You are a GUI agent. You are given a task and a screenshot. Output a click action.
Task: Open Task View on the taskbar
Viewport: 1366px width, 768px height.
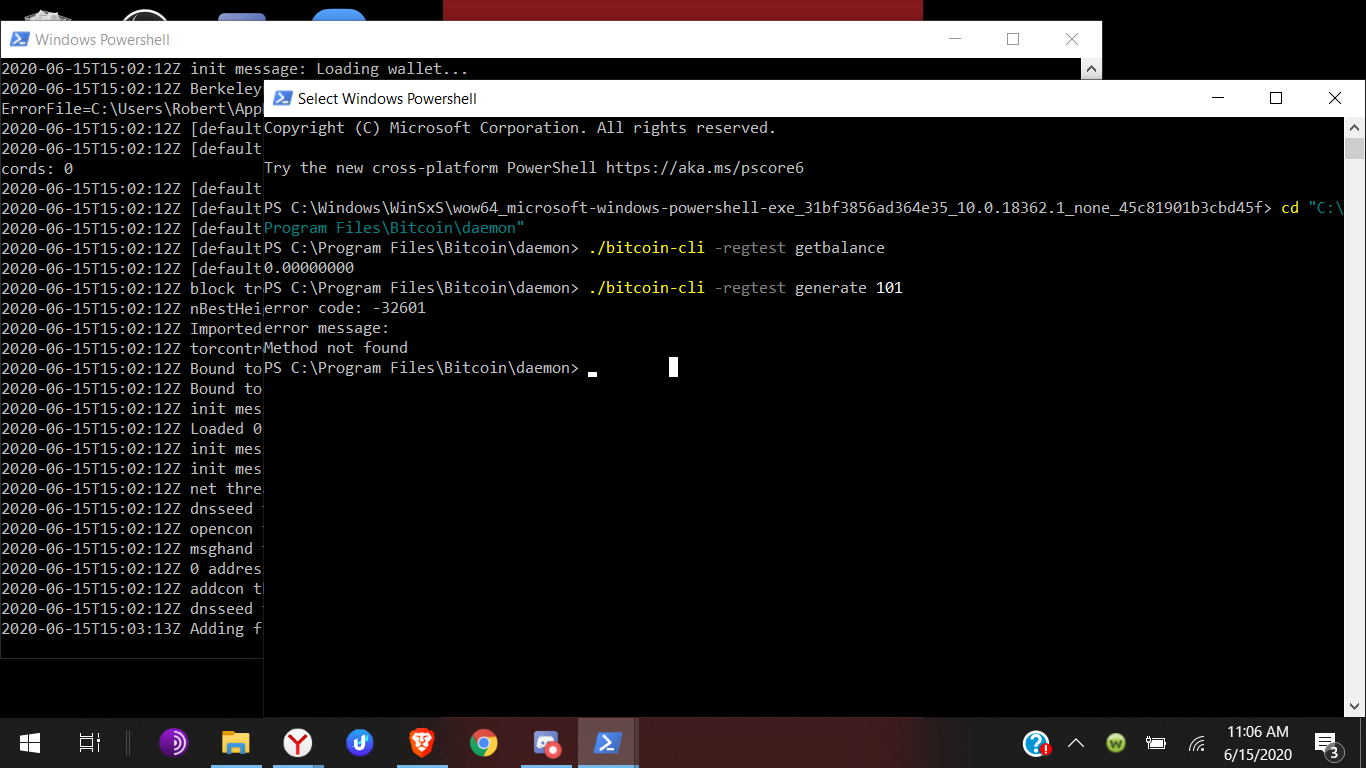click(90, 743)
